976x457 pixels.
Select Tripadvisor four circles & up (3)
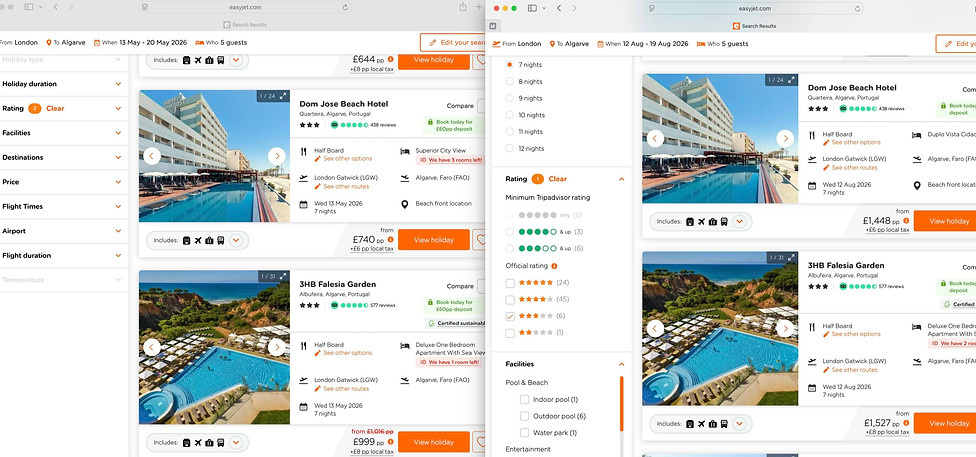click(510, 232)
